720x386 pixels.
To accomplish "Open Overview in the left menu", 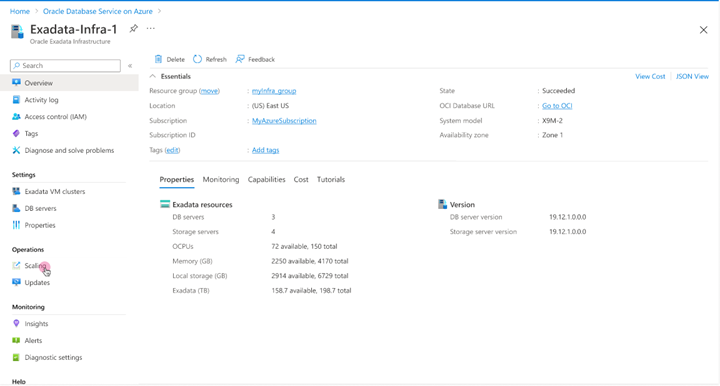I will [x=69, y=83].
